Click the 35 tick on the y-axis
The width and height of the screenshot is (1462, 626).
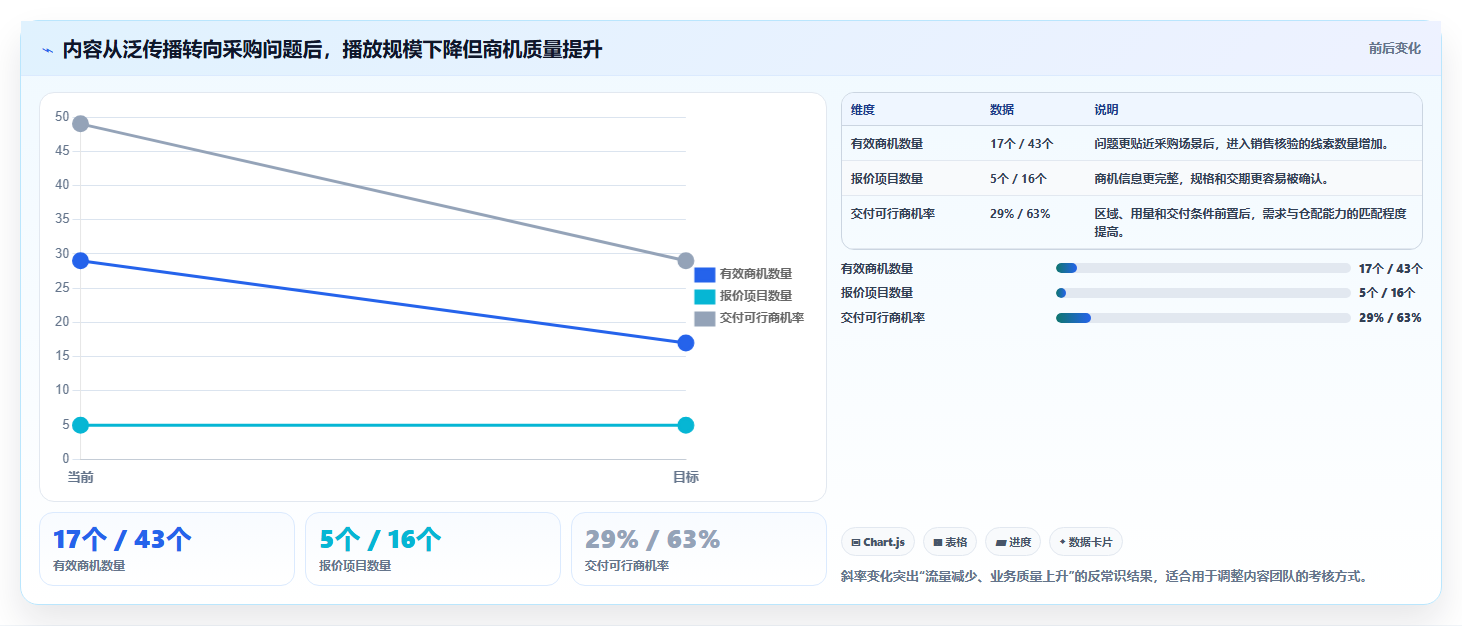coord(62,219)
